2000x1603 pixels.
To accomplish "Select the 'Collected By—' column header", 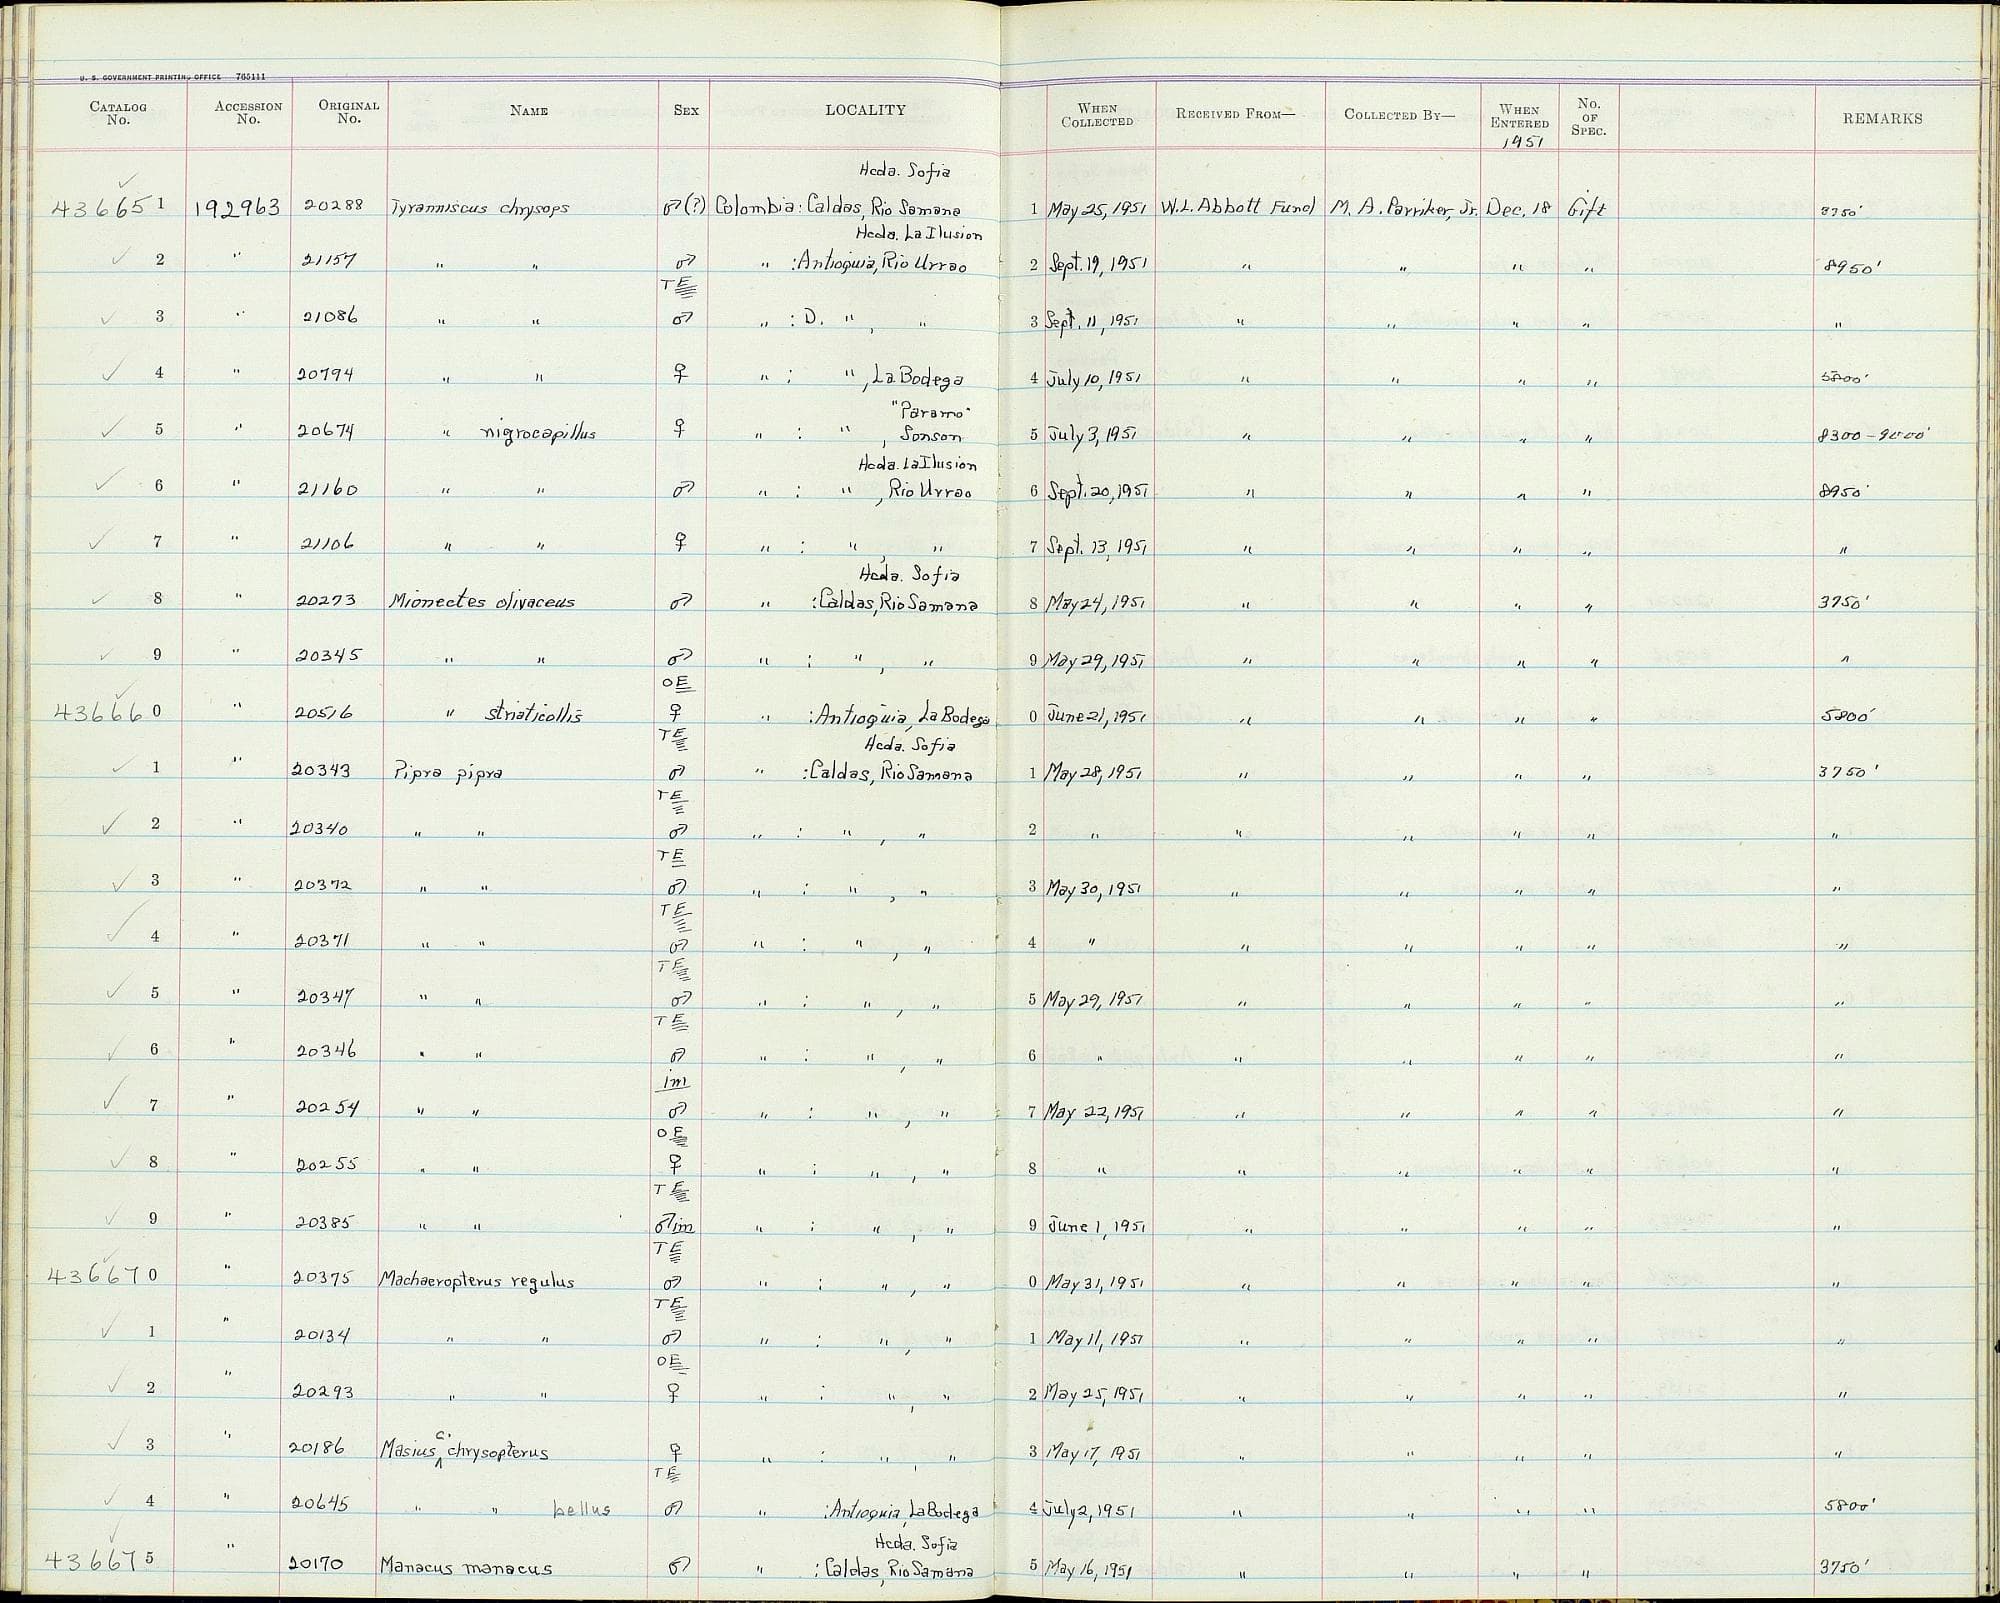I will (1399, 114).
